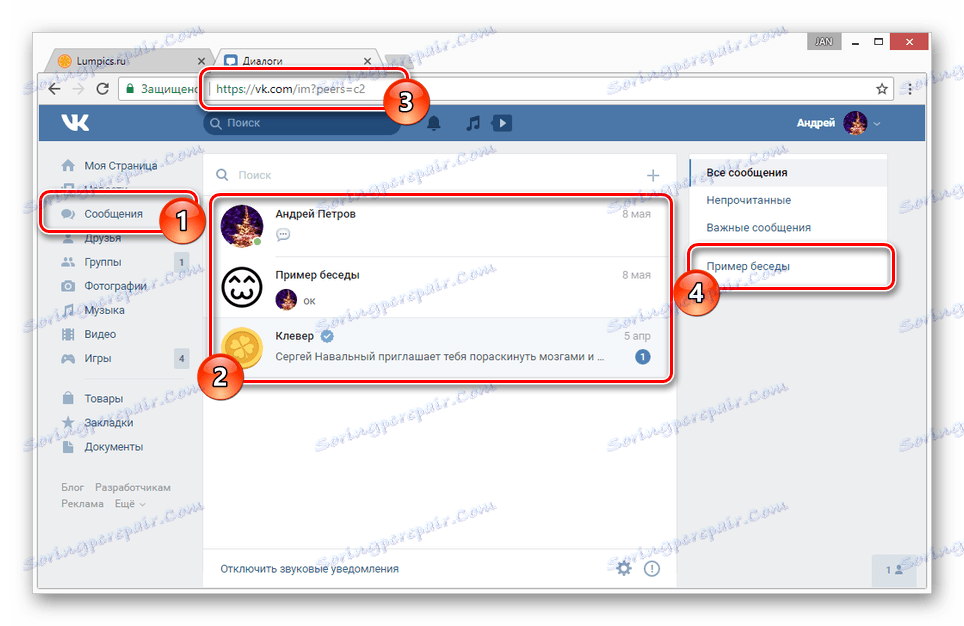Open the Андрей Петров dialog

[440, 226]
